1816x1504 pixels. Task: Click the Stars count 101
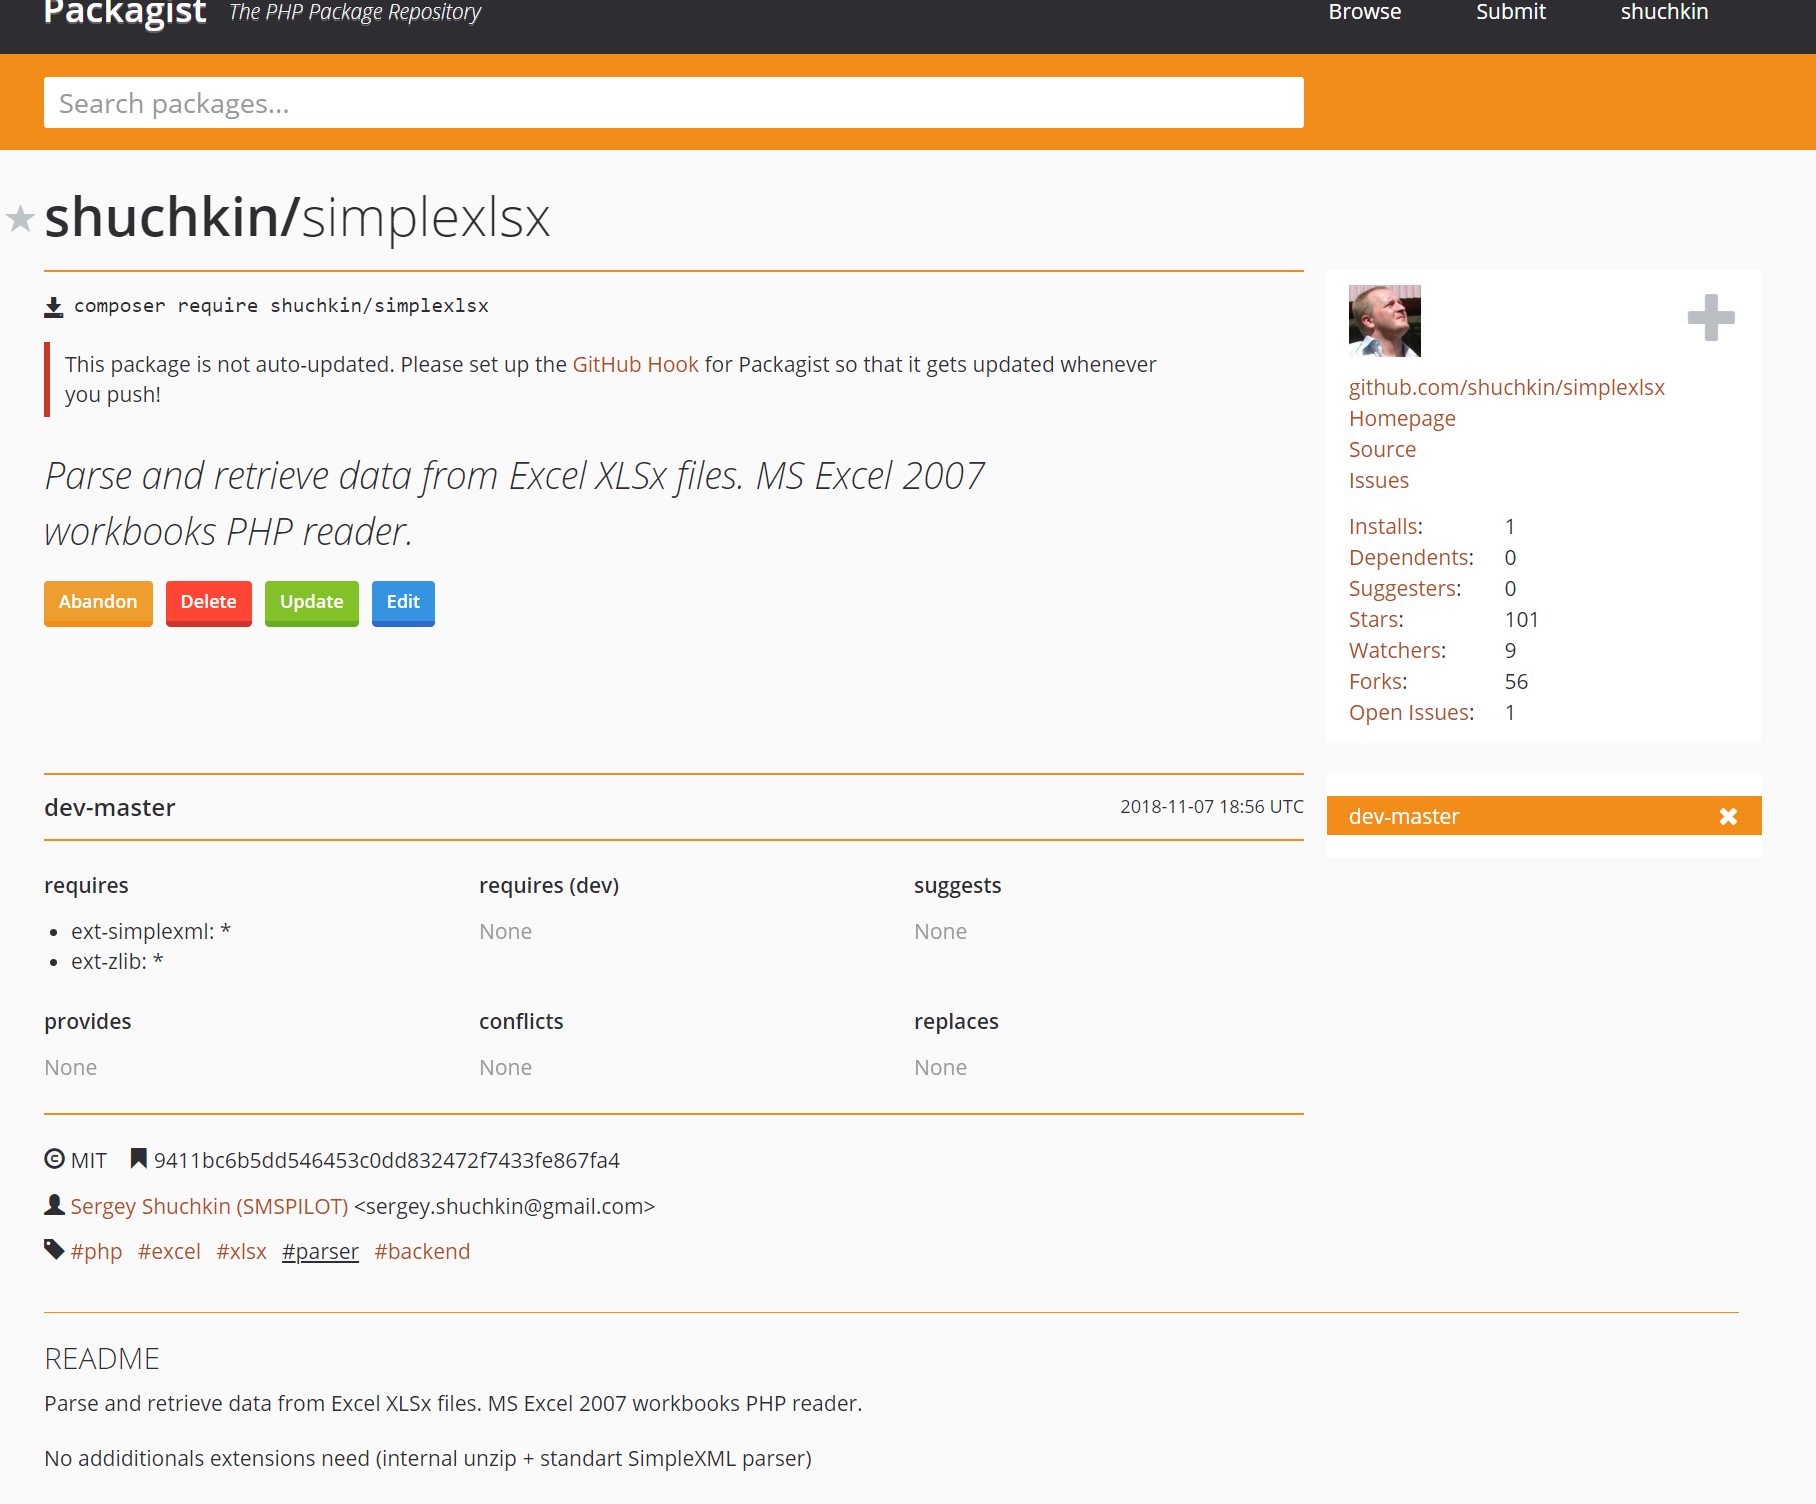coord(1522,620)
